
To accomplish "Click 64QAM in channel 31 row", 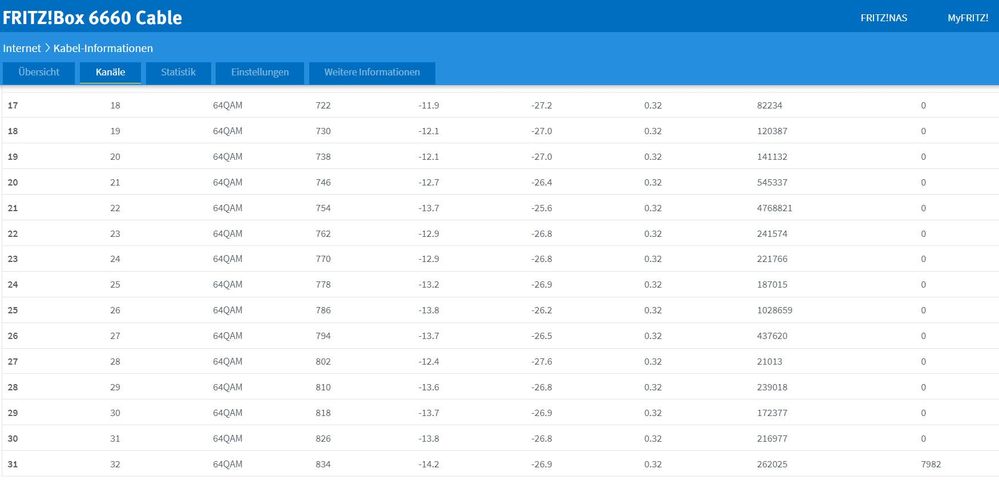I will [227, 465].
